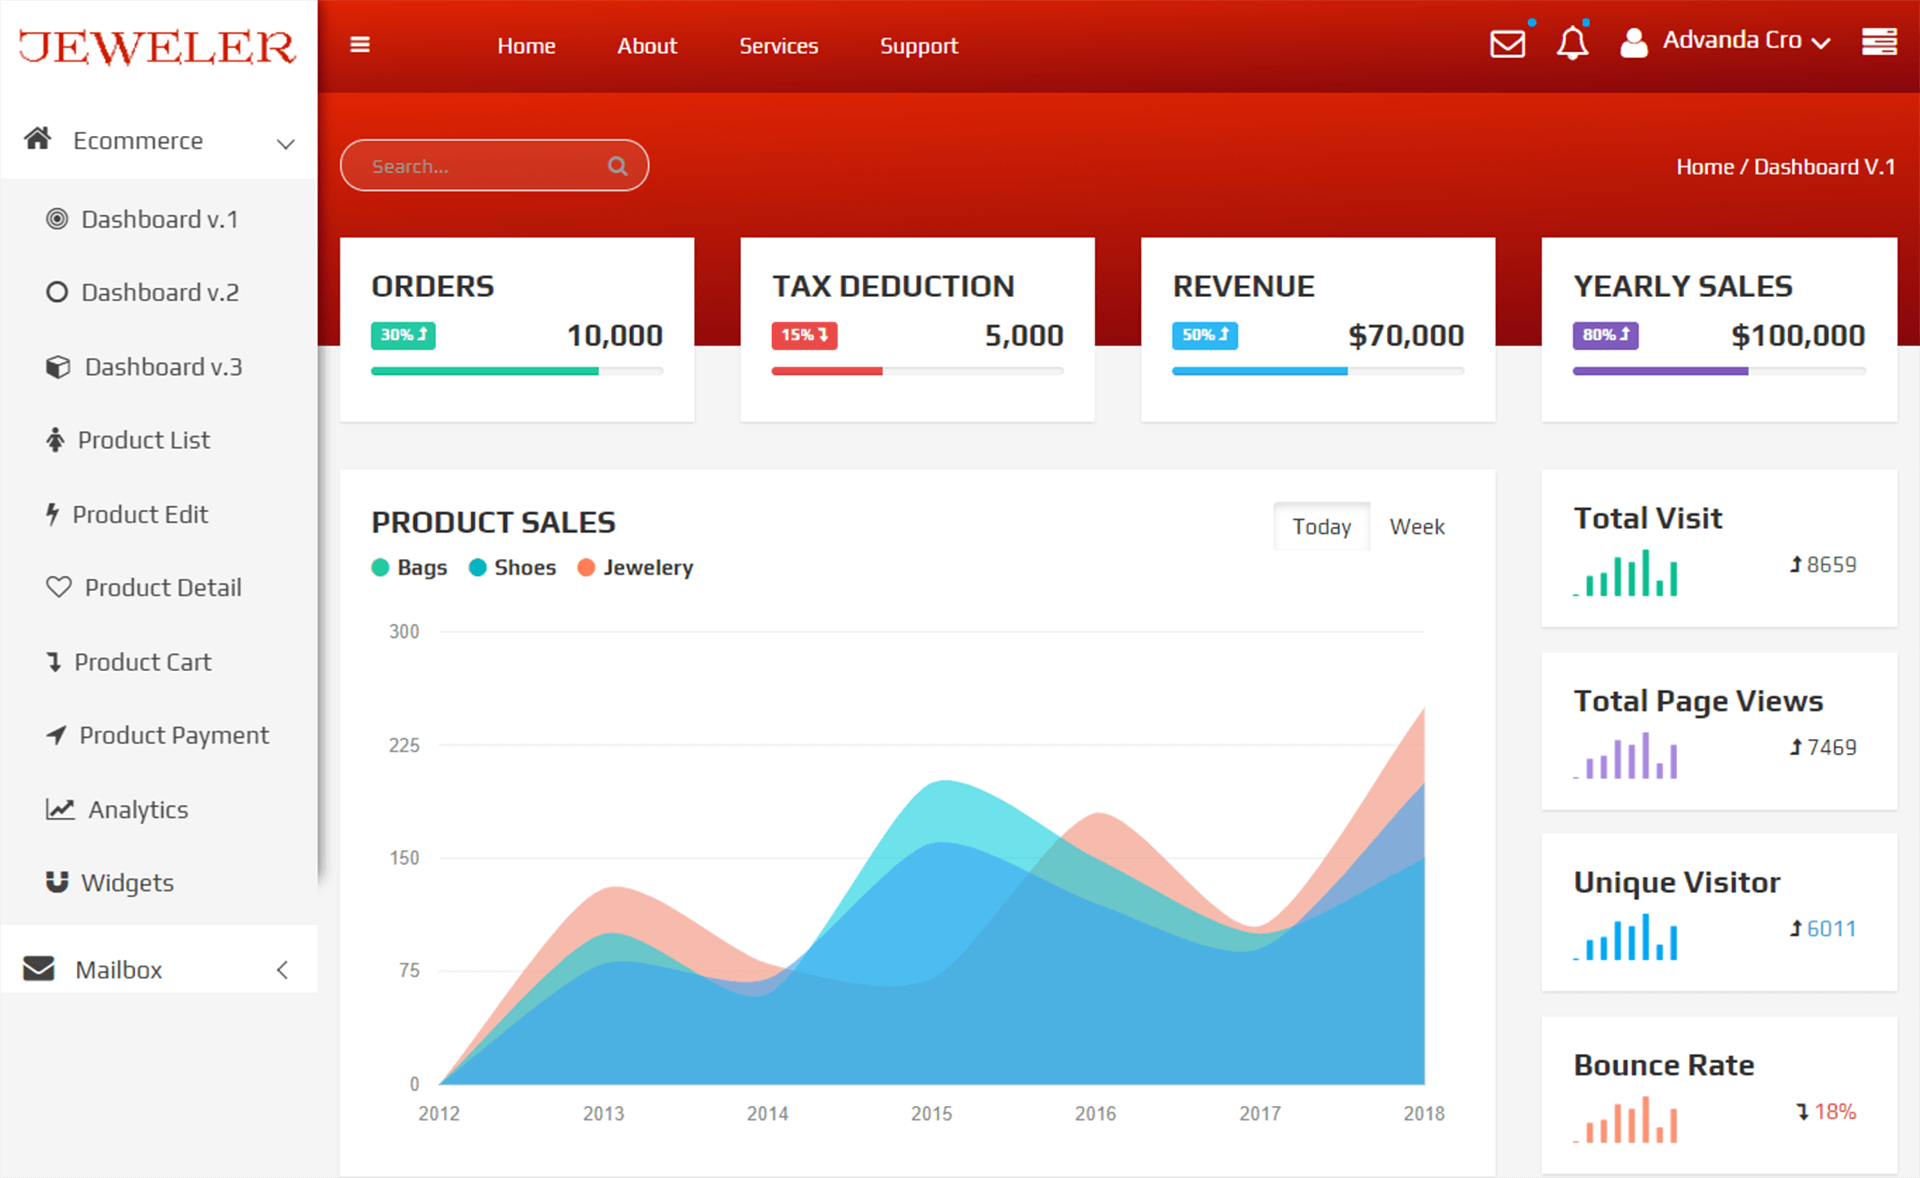This screenshot has width=1920, height=1178.
Task: Switch chart view to Week tab
Action: coord(1416,526)
